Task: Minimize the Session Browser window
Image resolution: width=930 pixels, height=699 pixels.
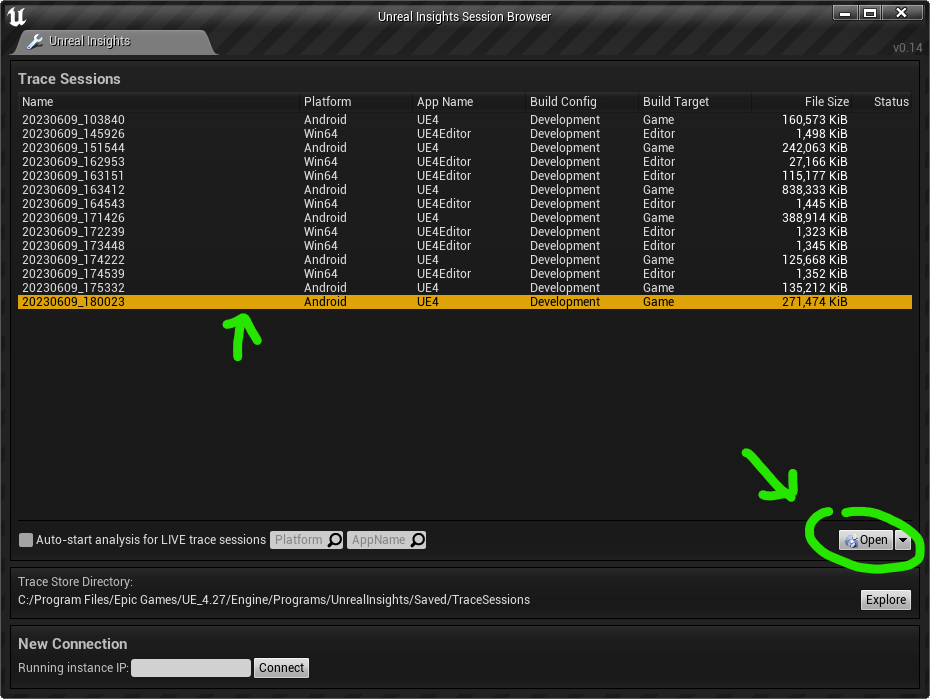Action: click(x=845, y=12)
